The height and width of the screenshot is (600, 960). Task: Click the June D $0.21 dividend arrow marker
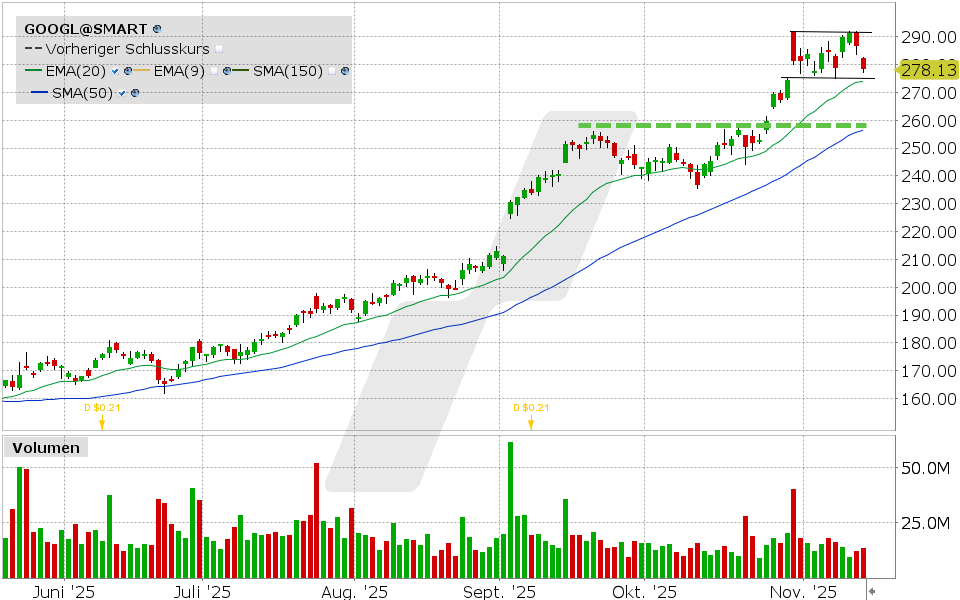(101, 422)
